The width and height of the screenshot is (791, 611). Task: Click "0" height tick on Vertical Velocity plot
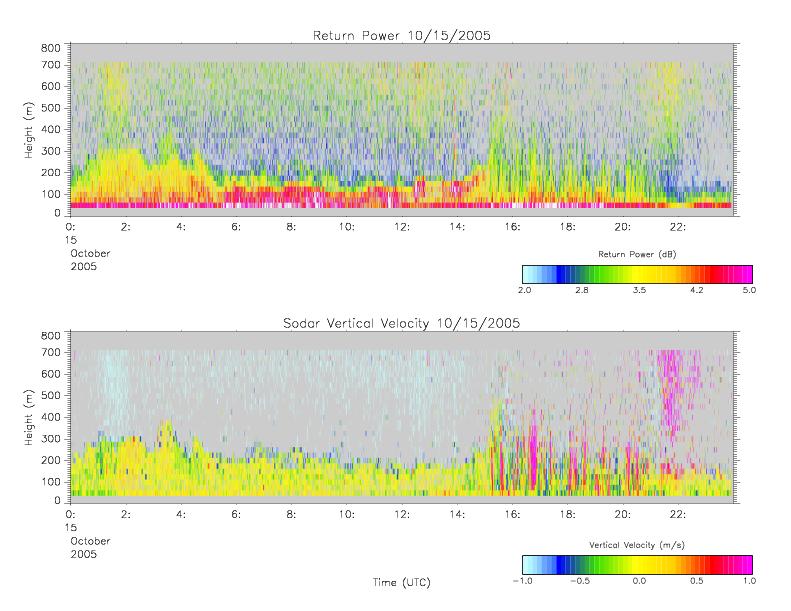(x=57, y=501)
